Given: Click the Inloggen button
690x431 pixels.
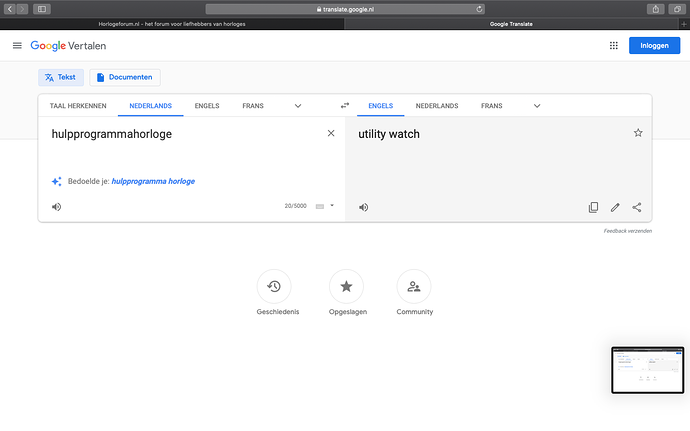Looking at the screenshot, I should [654, 45].
